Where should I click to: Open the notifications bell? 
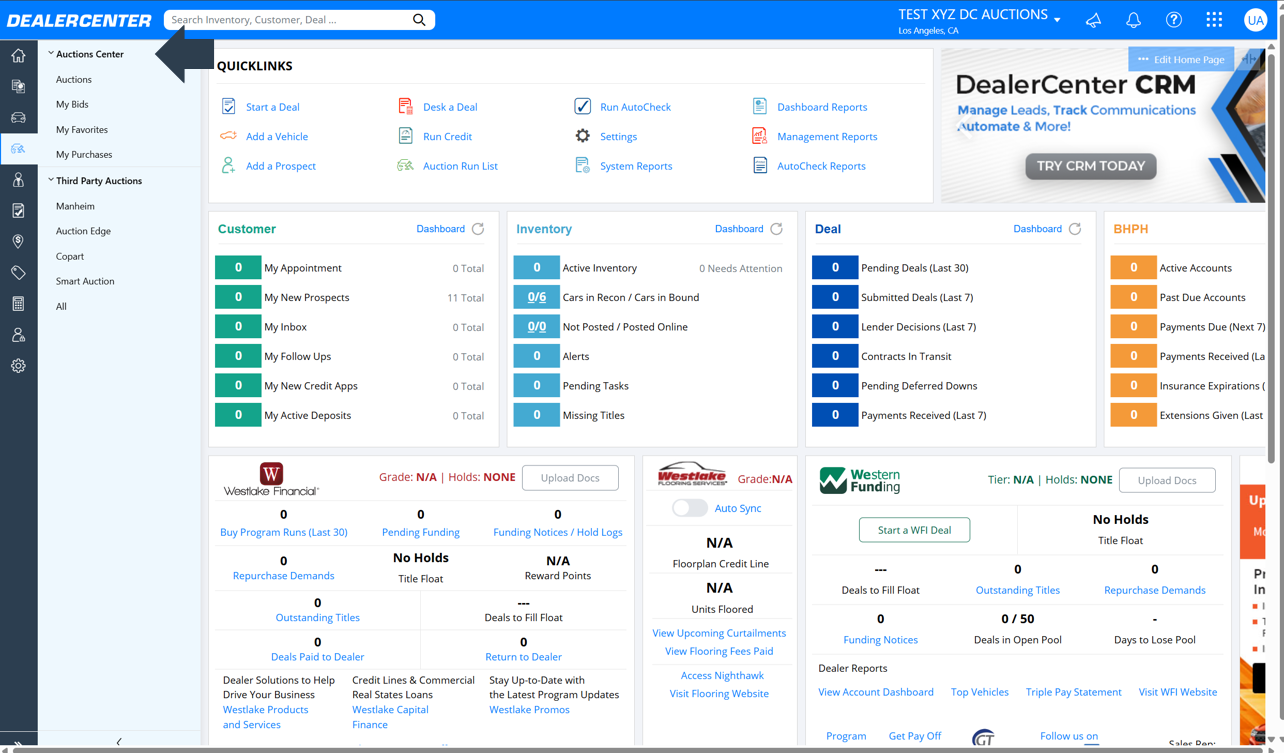pyautogui.click(x=1133, y=20)
